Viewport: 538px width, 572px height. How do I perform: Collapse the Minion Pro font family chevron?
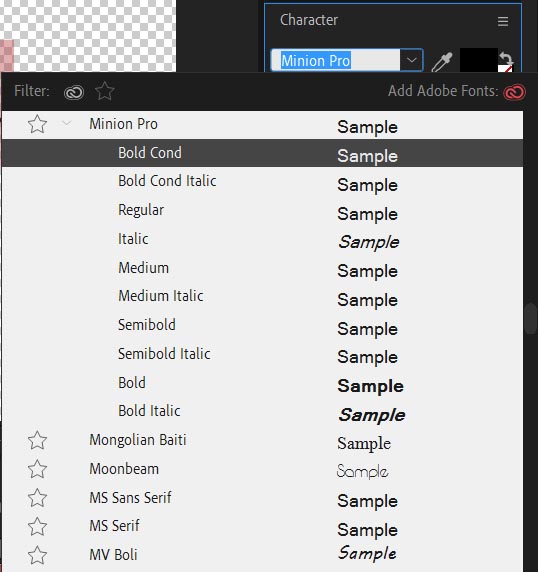point(66,123)
